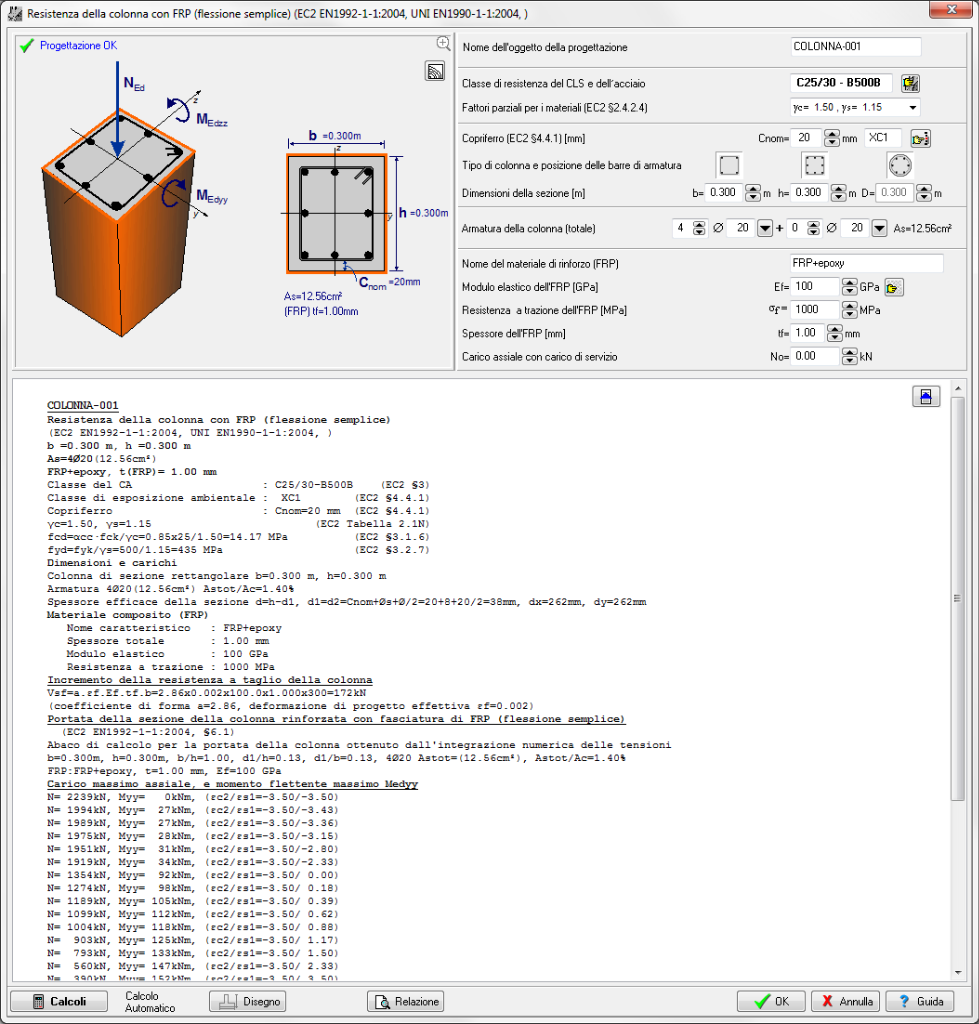Click the No axial service load input

point(816,357)
